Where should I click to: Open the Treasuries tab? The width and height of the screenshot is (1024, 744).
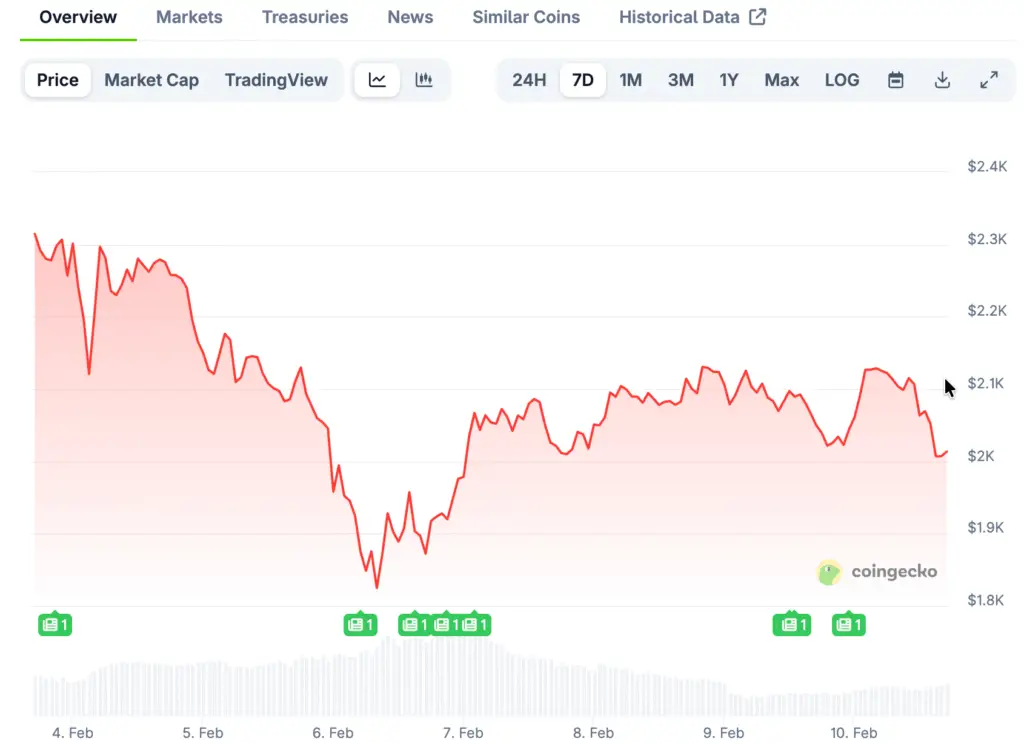click(x=305, y=17)
